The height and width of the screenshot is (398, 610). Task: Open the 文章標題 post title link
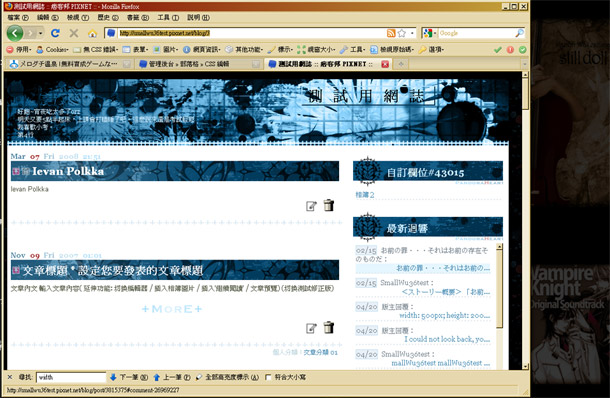tap(113, 270)
